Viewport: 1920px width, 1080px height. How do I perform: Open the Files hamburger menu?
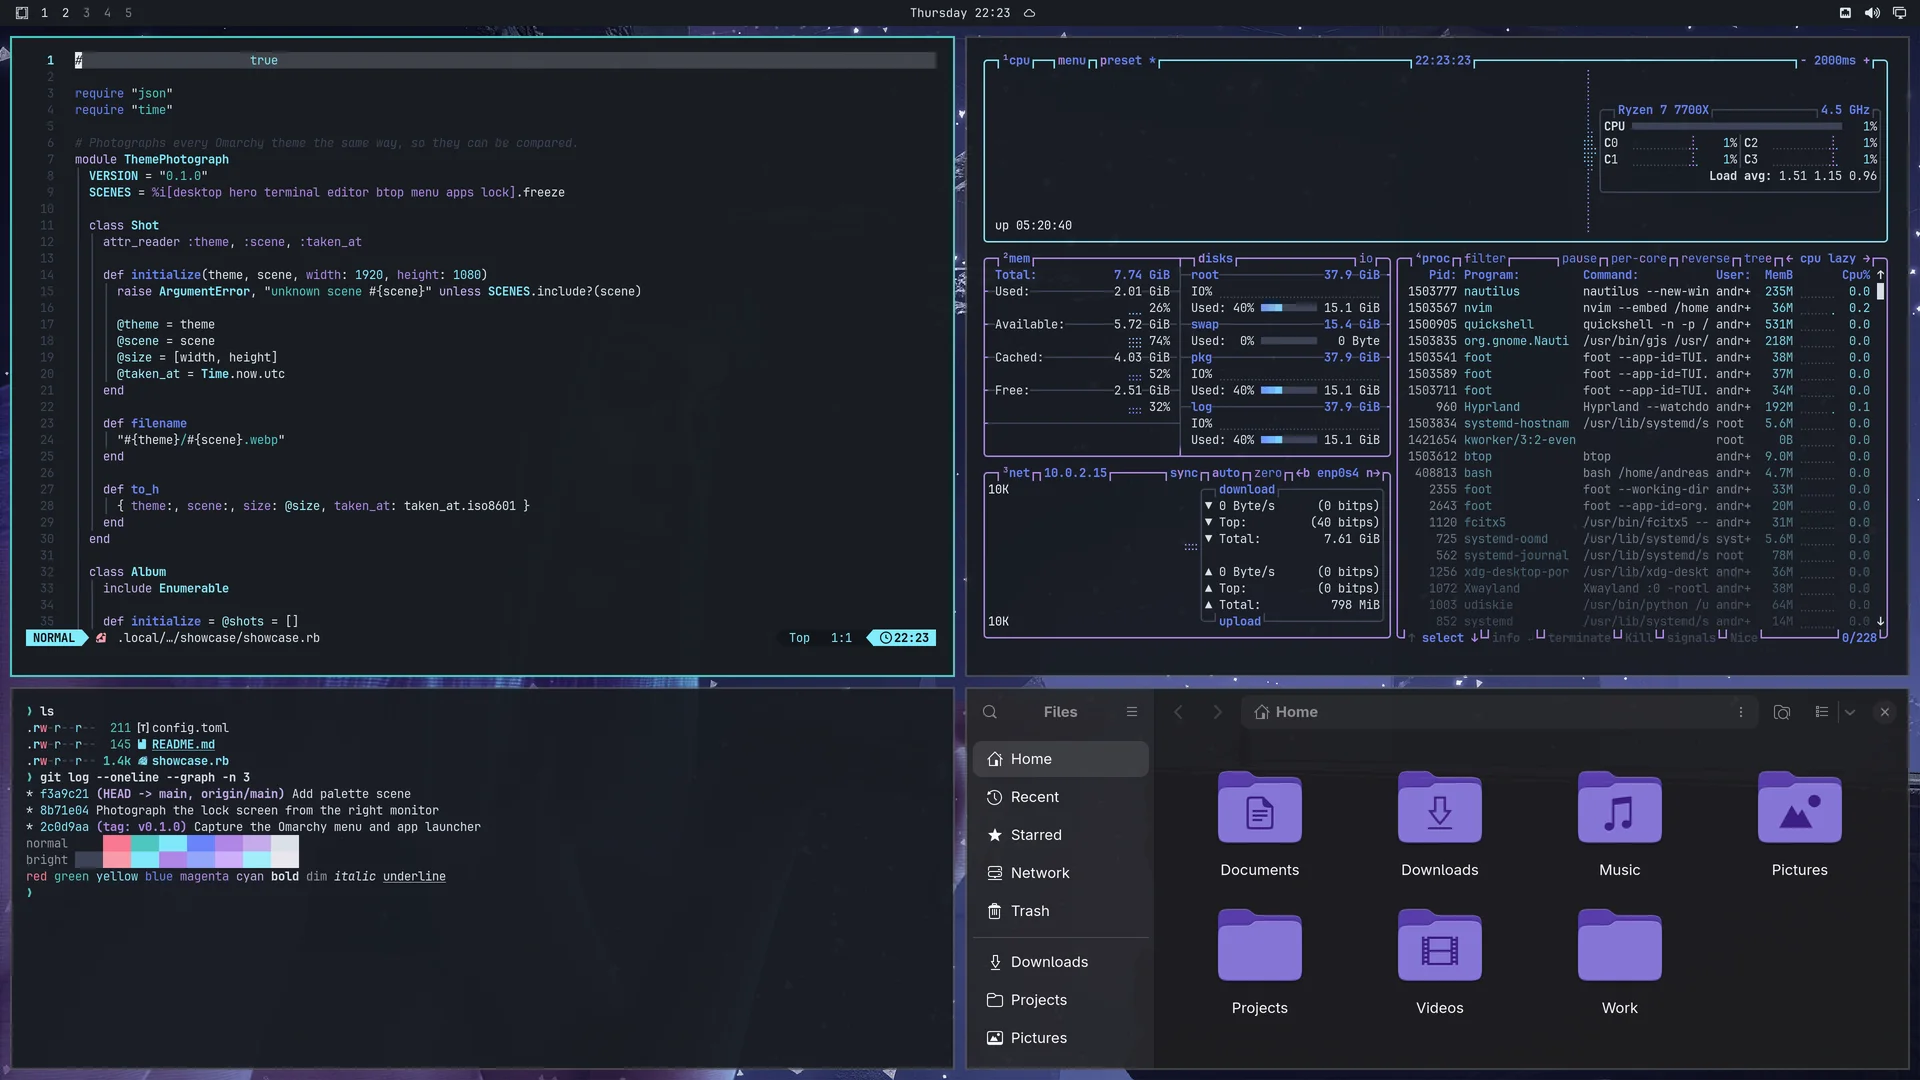pos(1131,712)
